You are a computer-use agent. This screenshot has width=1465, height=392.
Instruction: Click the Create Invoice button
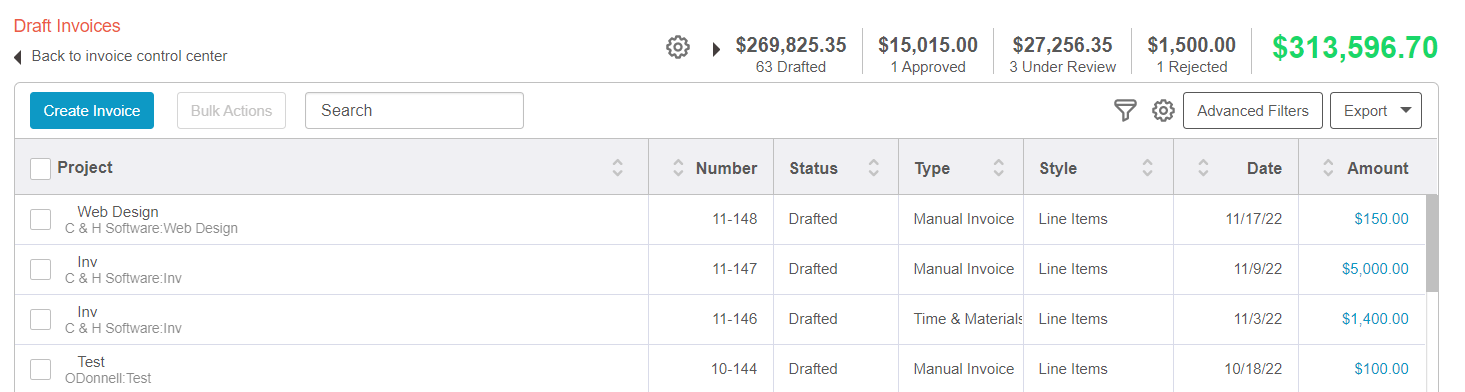coord(92,111)
